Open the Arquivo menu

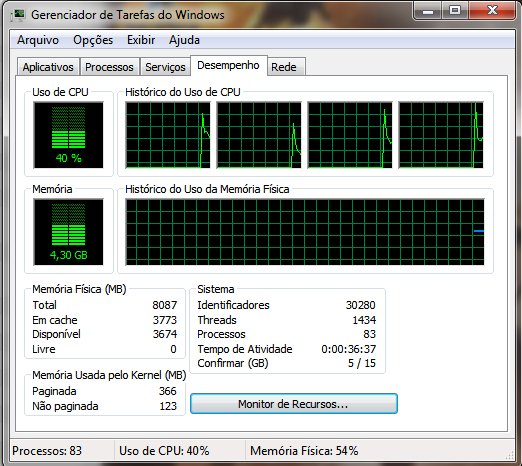tap(38, 40)
